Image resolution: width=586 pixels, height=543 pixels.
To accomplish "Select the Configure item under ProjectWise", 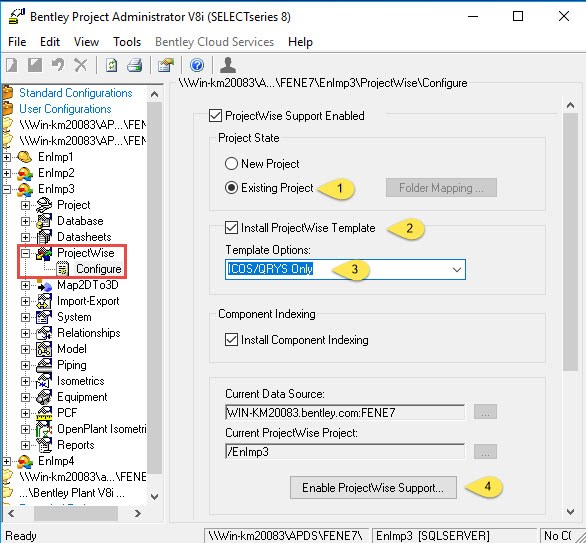I will click(99, 269).
